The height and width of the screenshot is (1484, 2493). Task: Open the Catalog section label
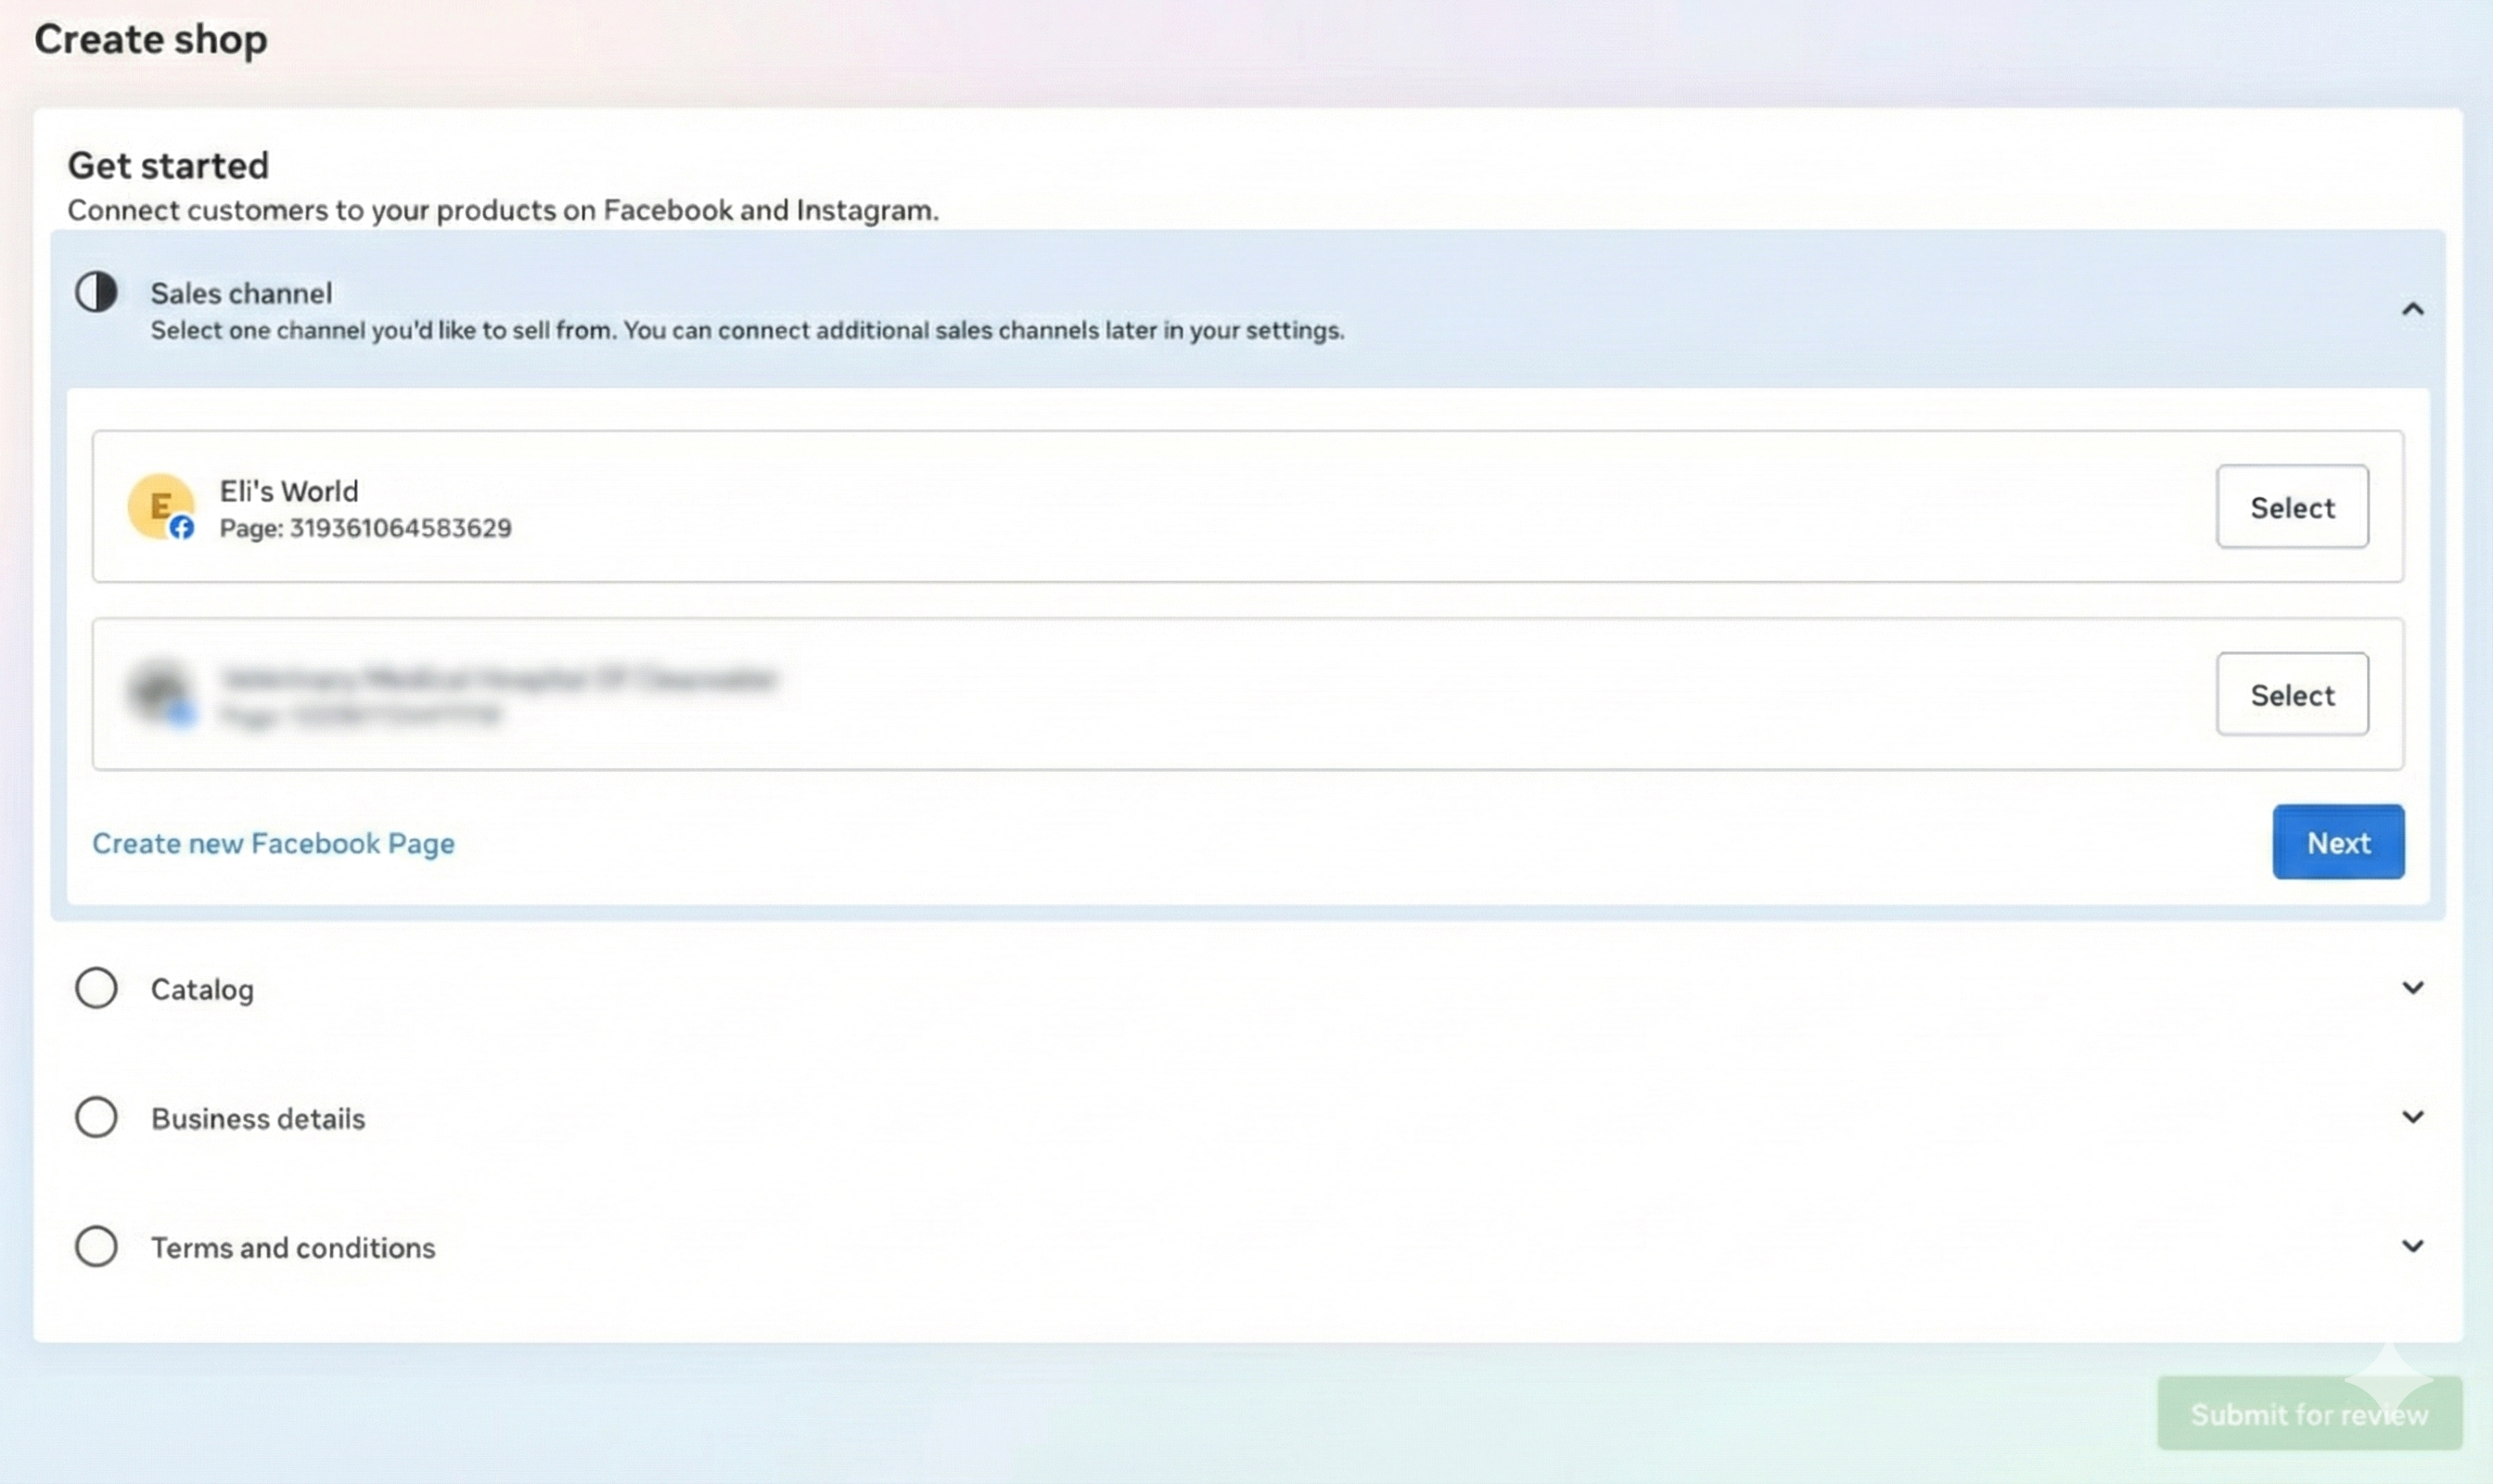202,989
